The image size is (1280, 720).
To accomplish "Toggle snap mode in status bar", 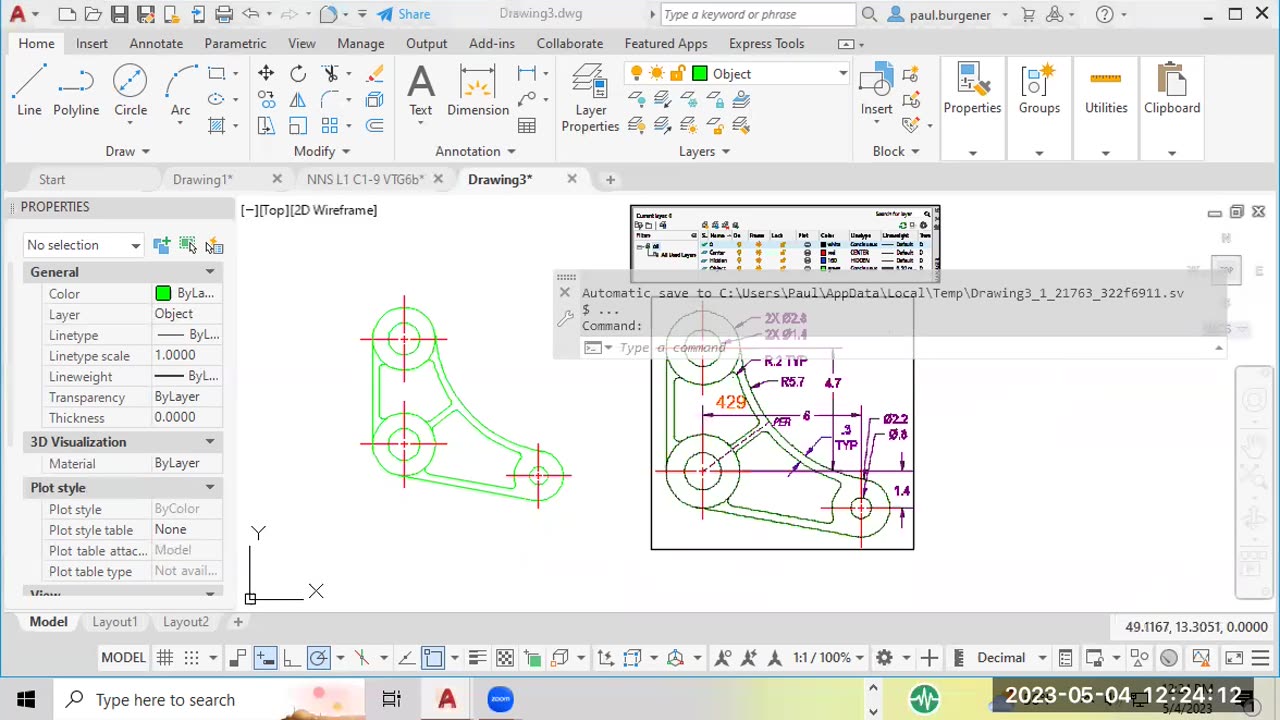I will coord(191,657).
